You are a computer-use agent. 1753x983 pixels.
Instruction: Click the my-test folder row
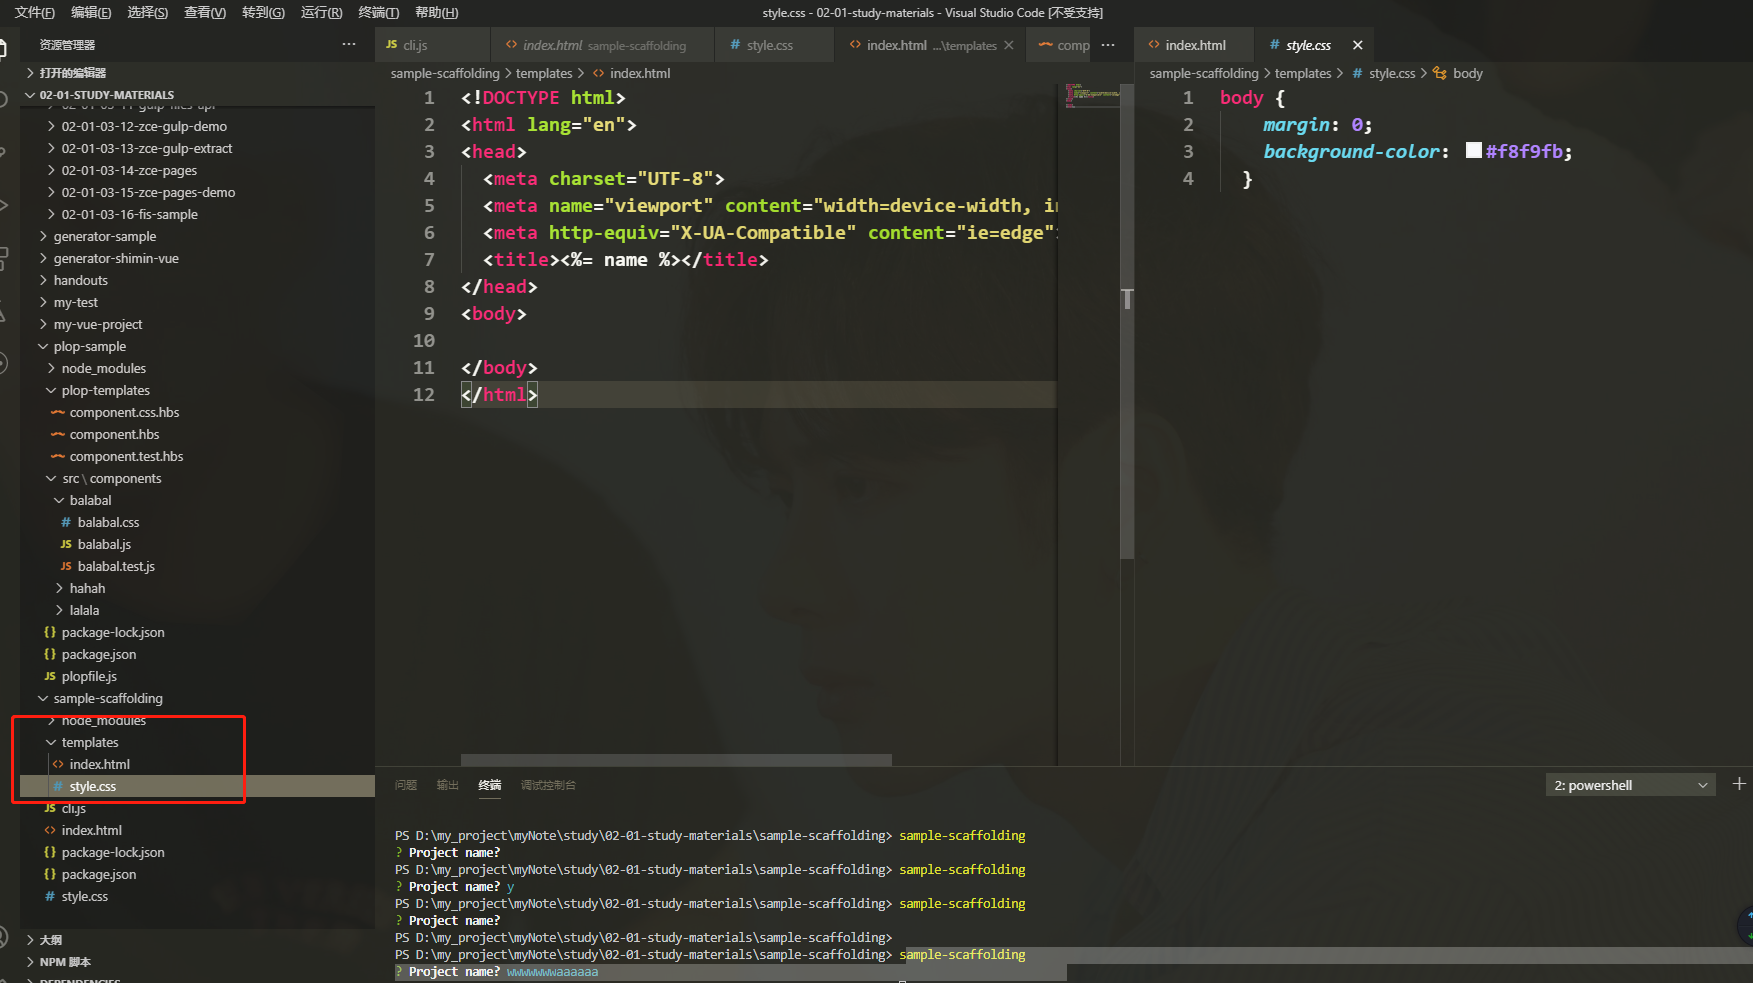(197, 302)
